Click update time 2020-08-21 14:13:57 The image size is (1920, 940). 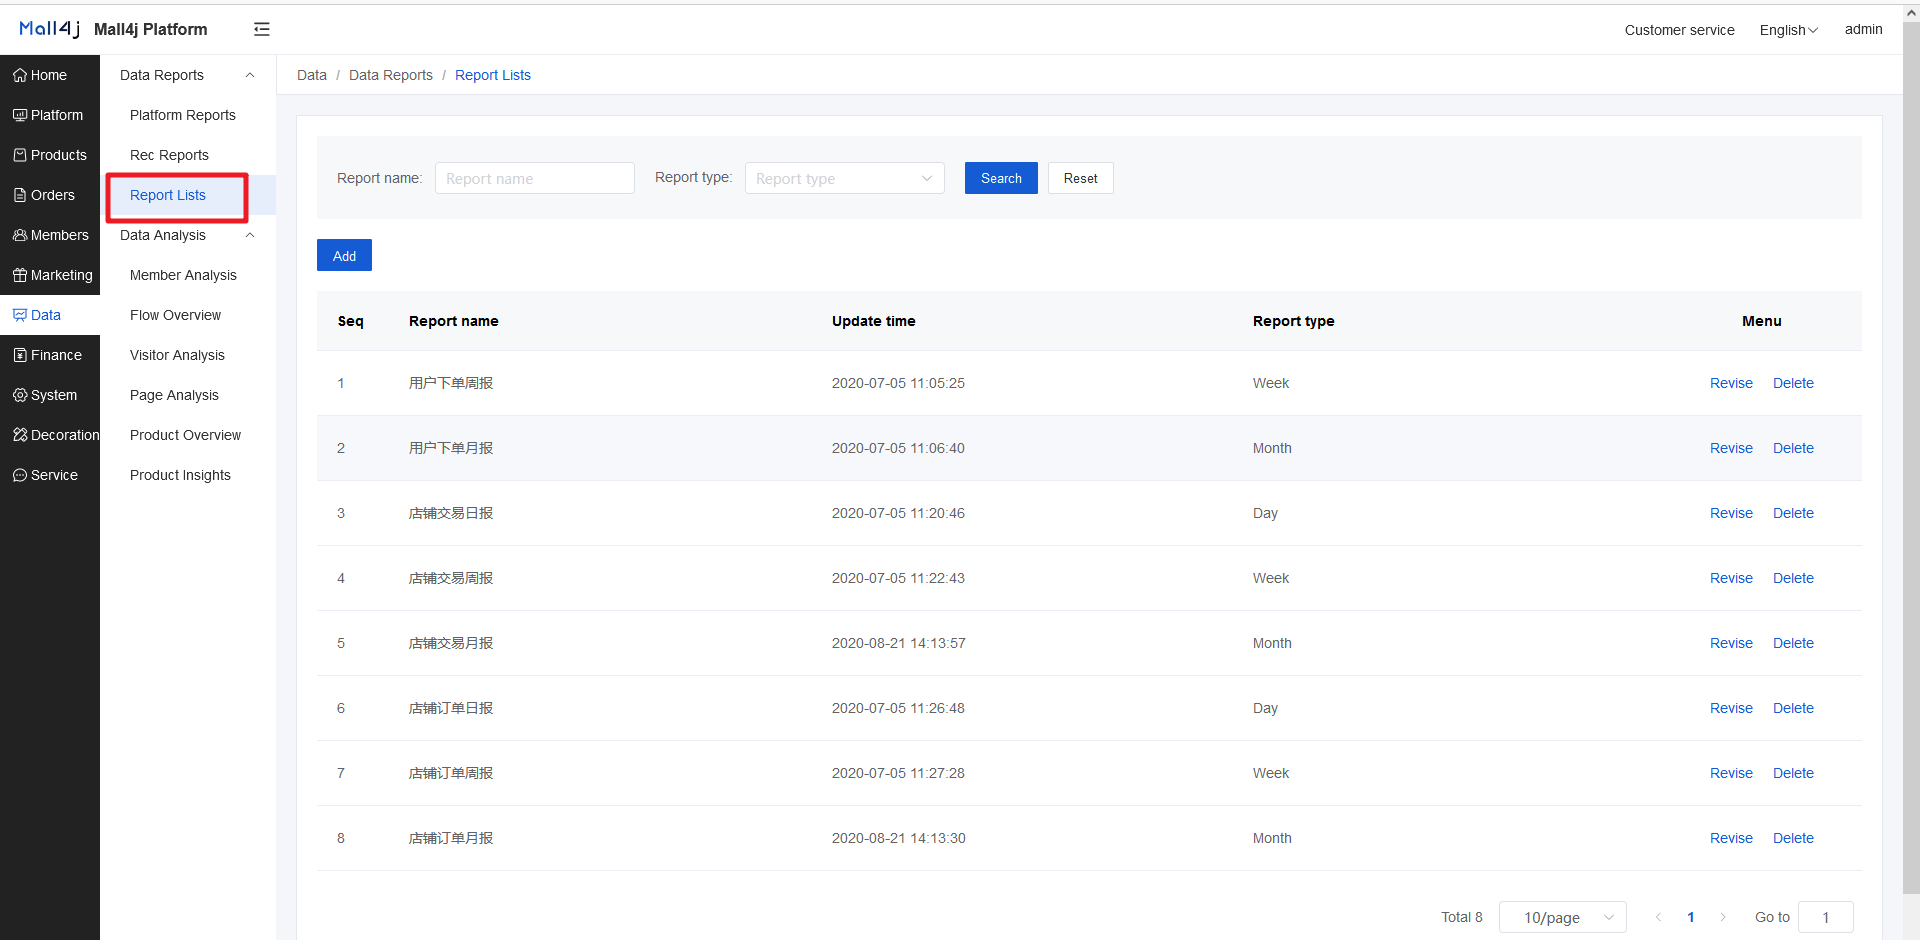[899, 643]
